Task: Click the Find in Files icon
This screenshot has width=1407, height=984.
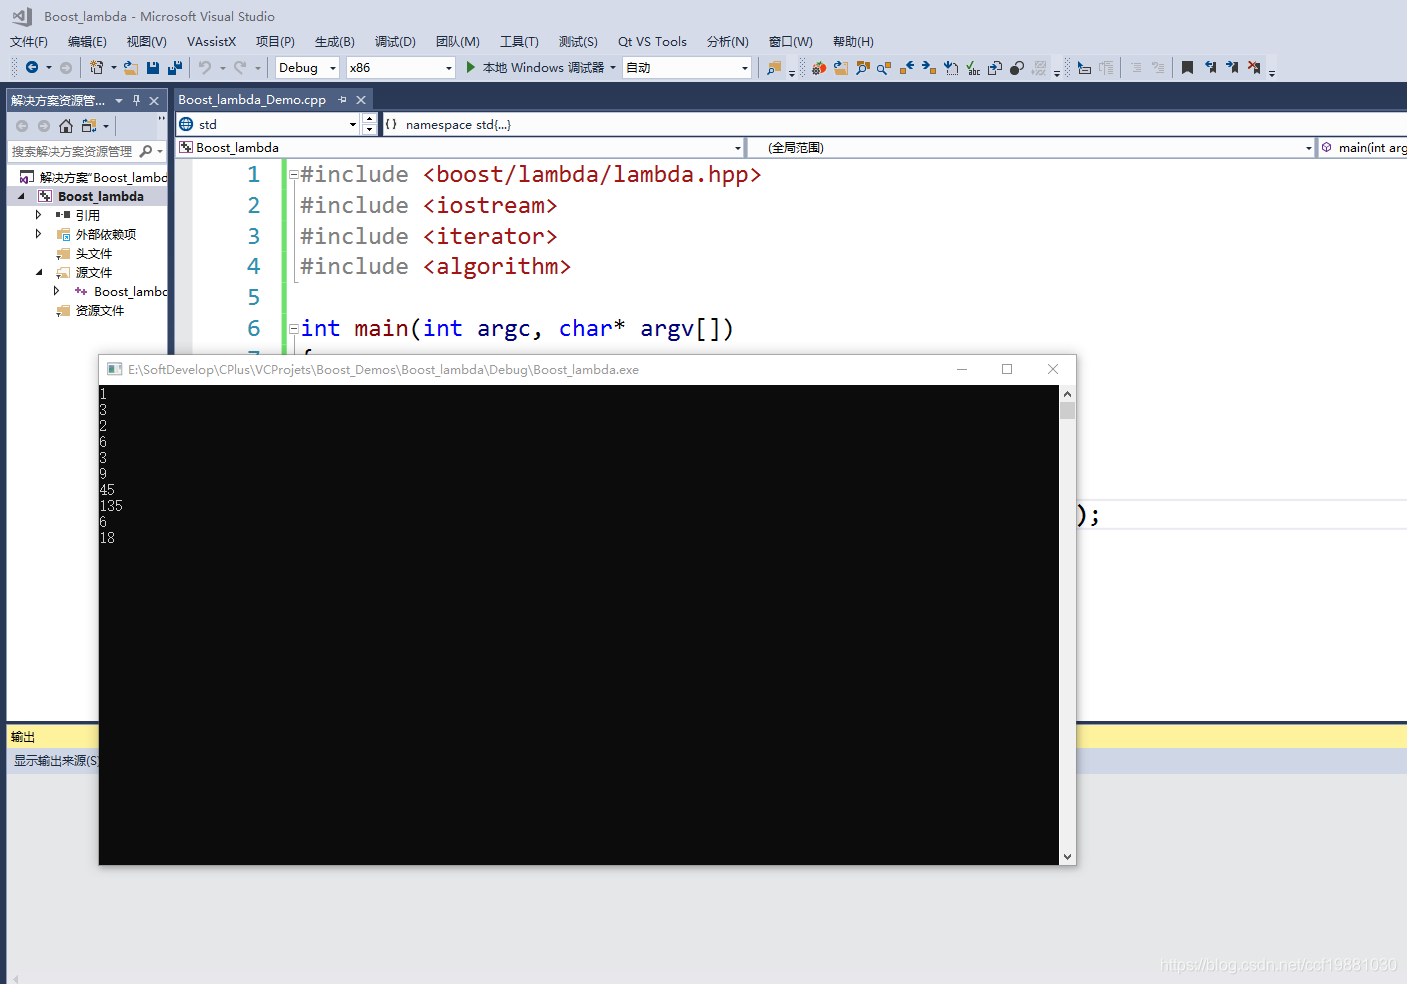Action: pyautogui.click(x=773, y=67)
